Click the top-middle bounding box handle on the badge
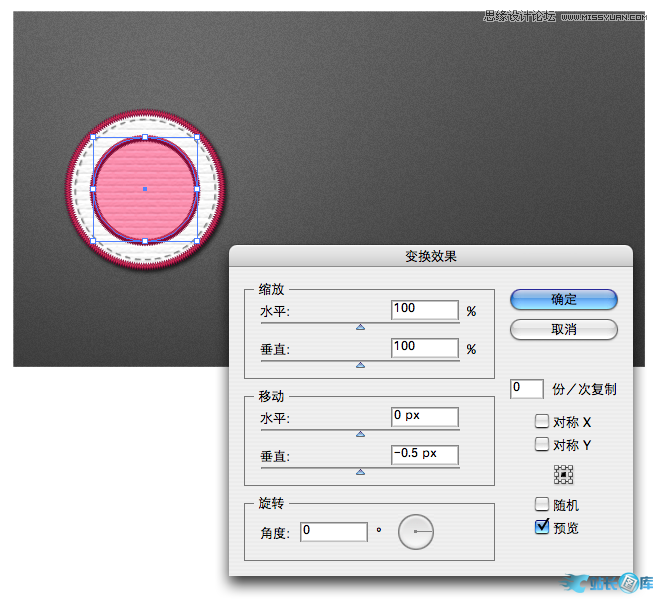 [145, 137]
